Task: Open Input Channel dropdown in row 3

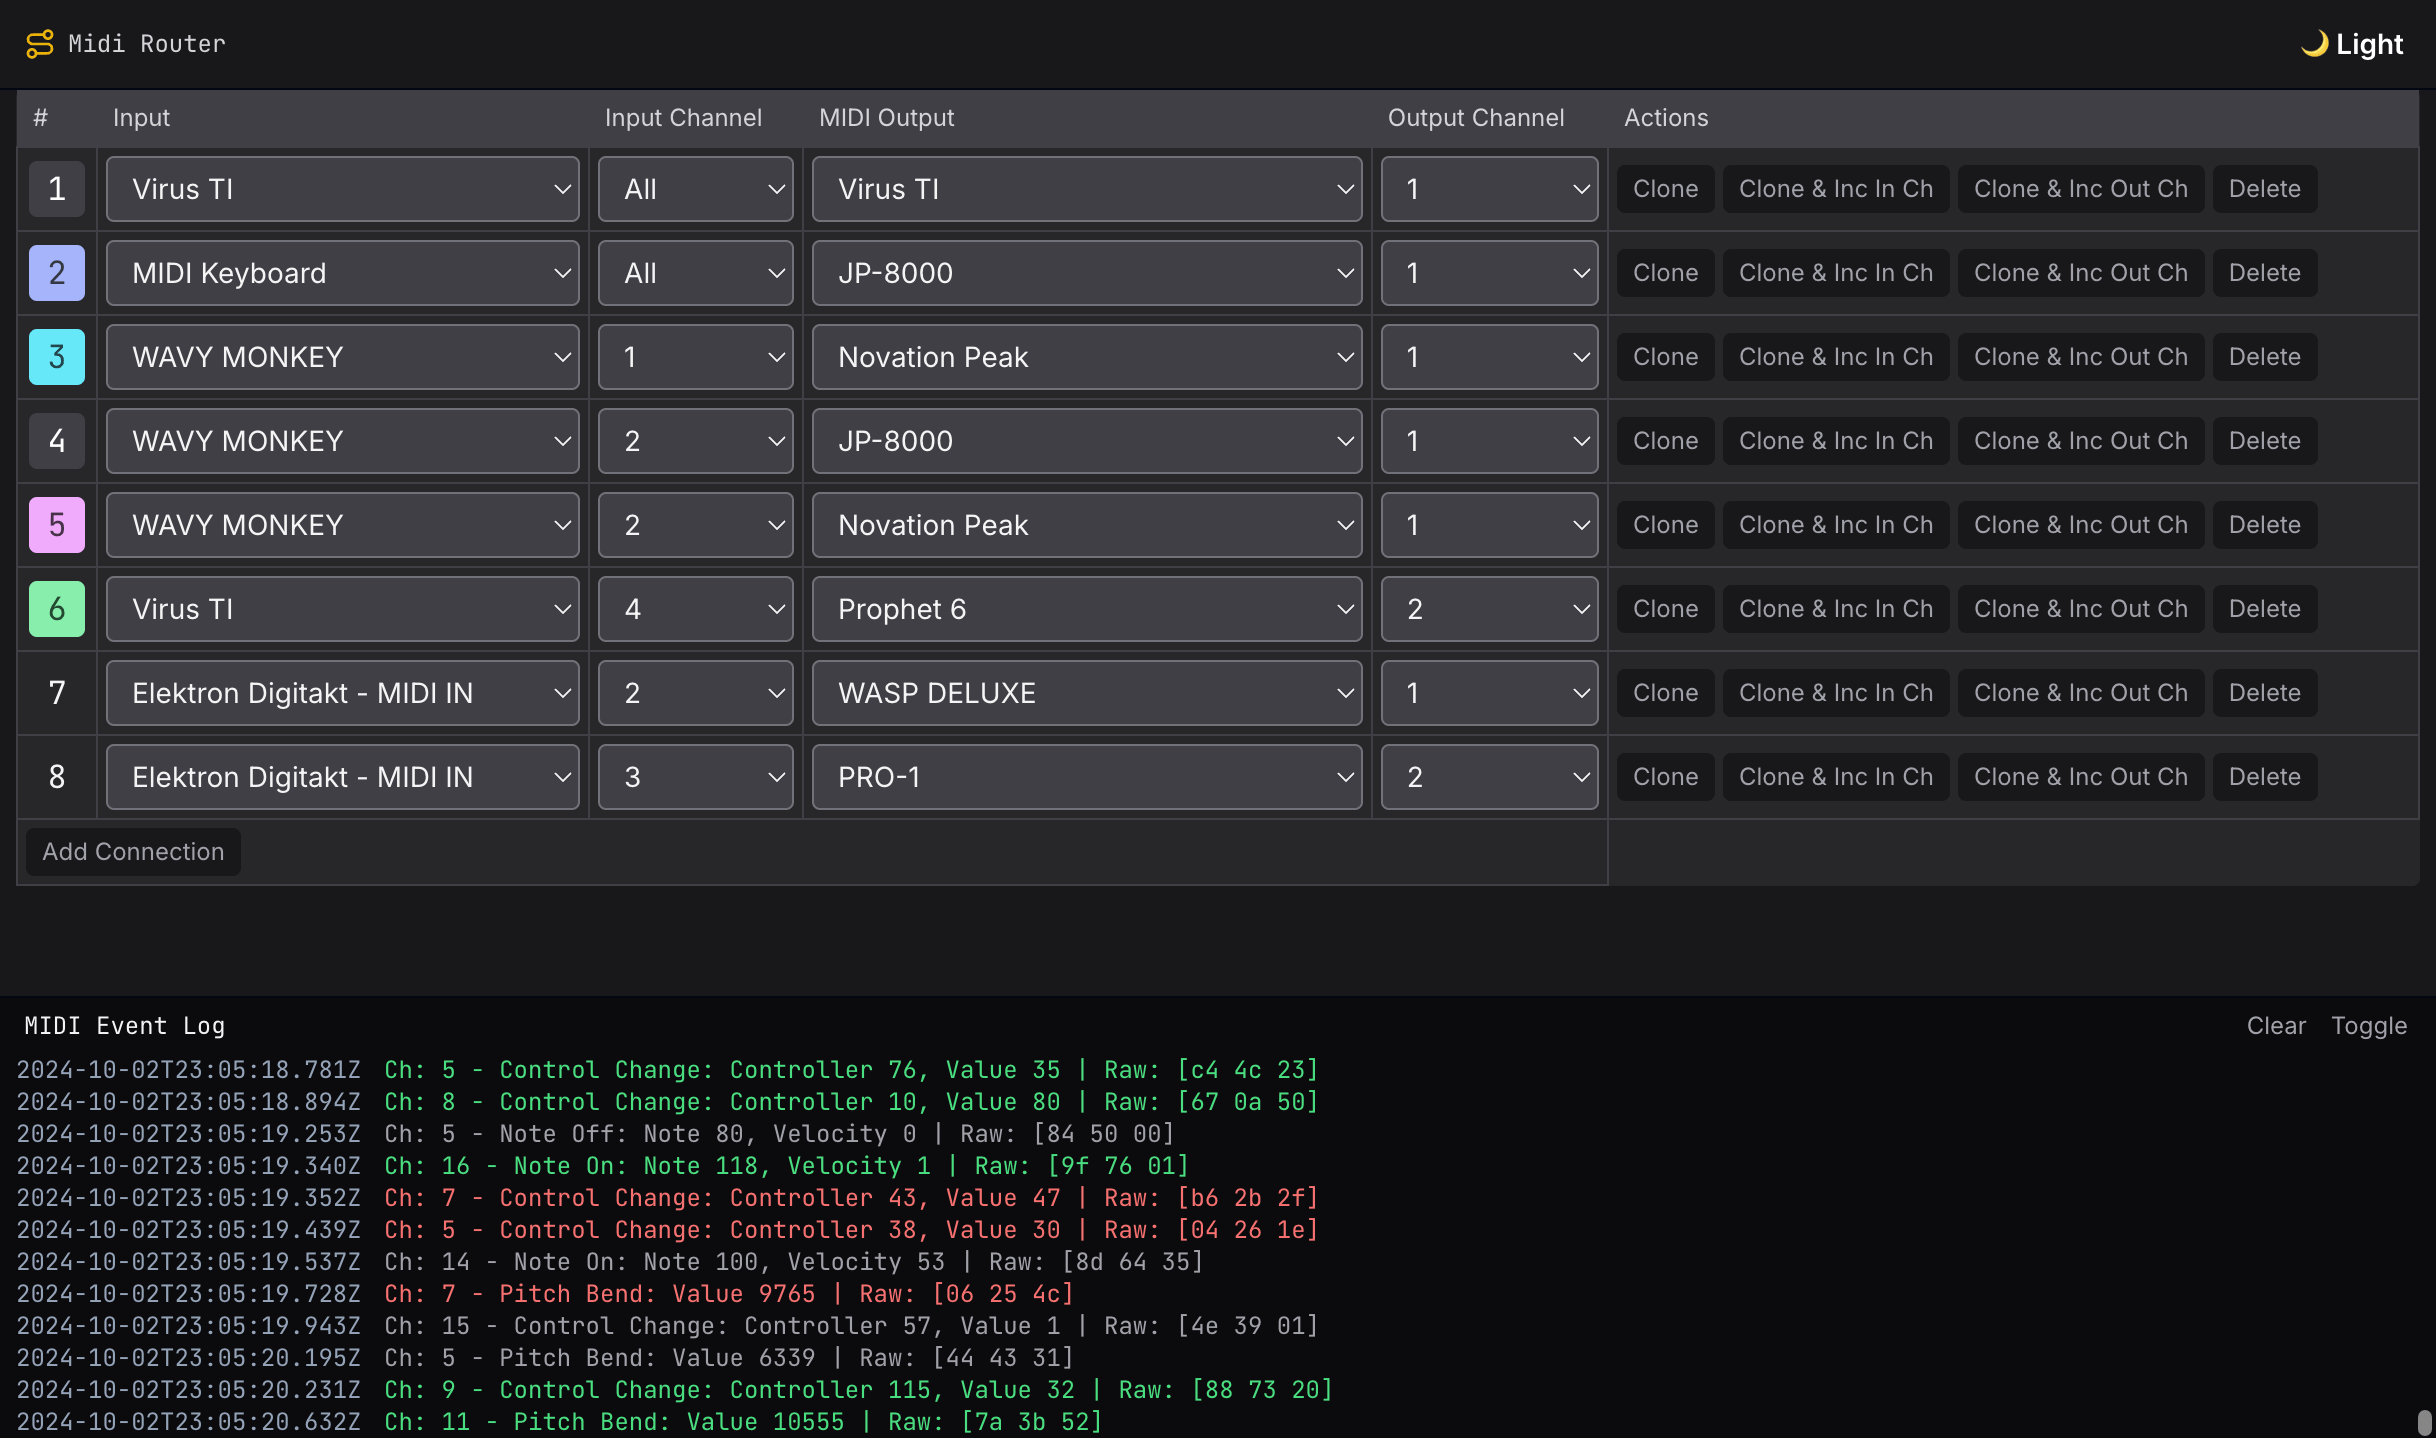Action: pos(695,357)
